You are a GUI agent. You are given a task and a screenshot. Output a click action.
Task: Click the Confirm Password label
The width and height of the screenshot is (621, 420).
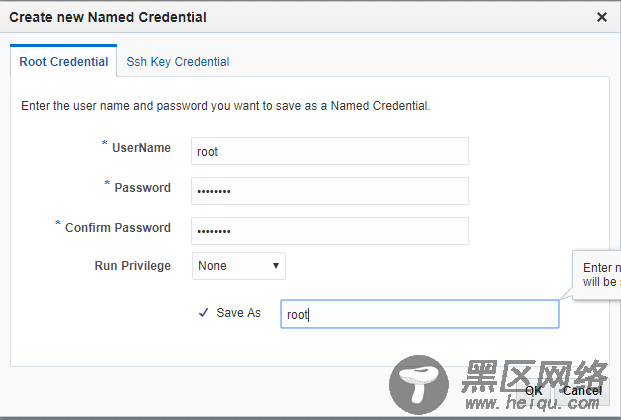coord(118,228)
